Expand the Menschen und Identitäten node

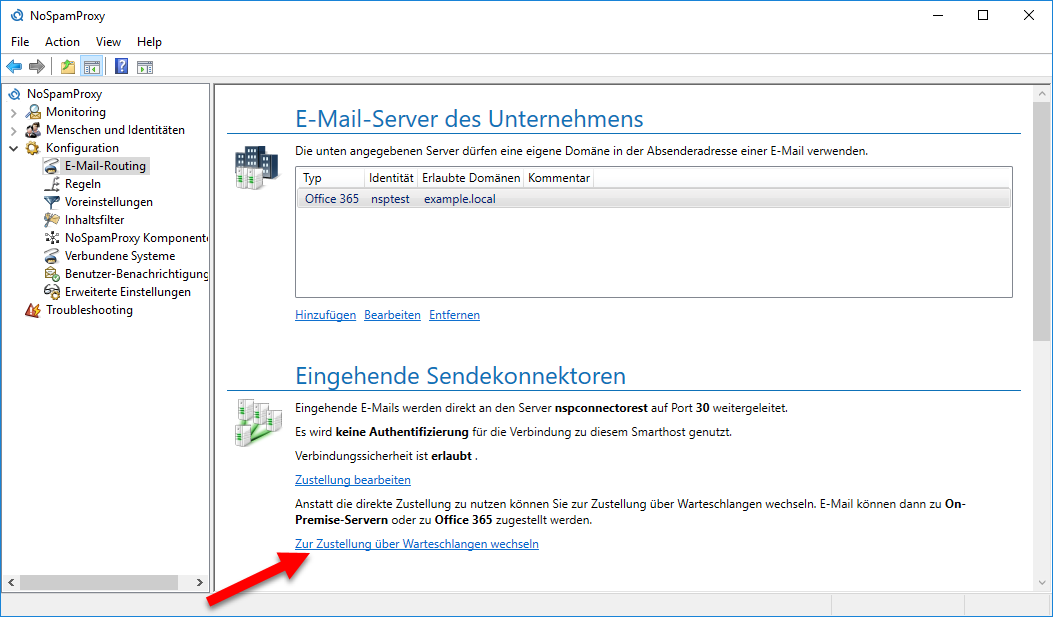14,130
